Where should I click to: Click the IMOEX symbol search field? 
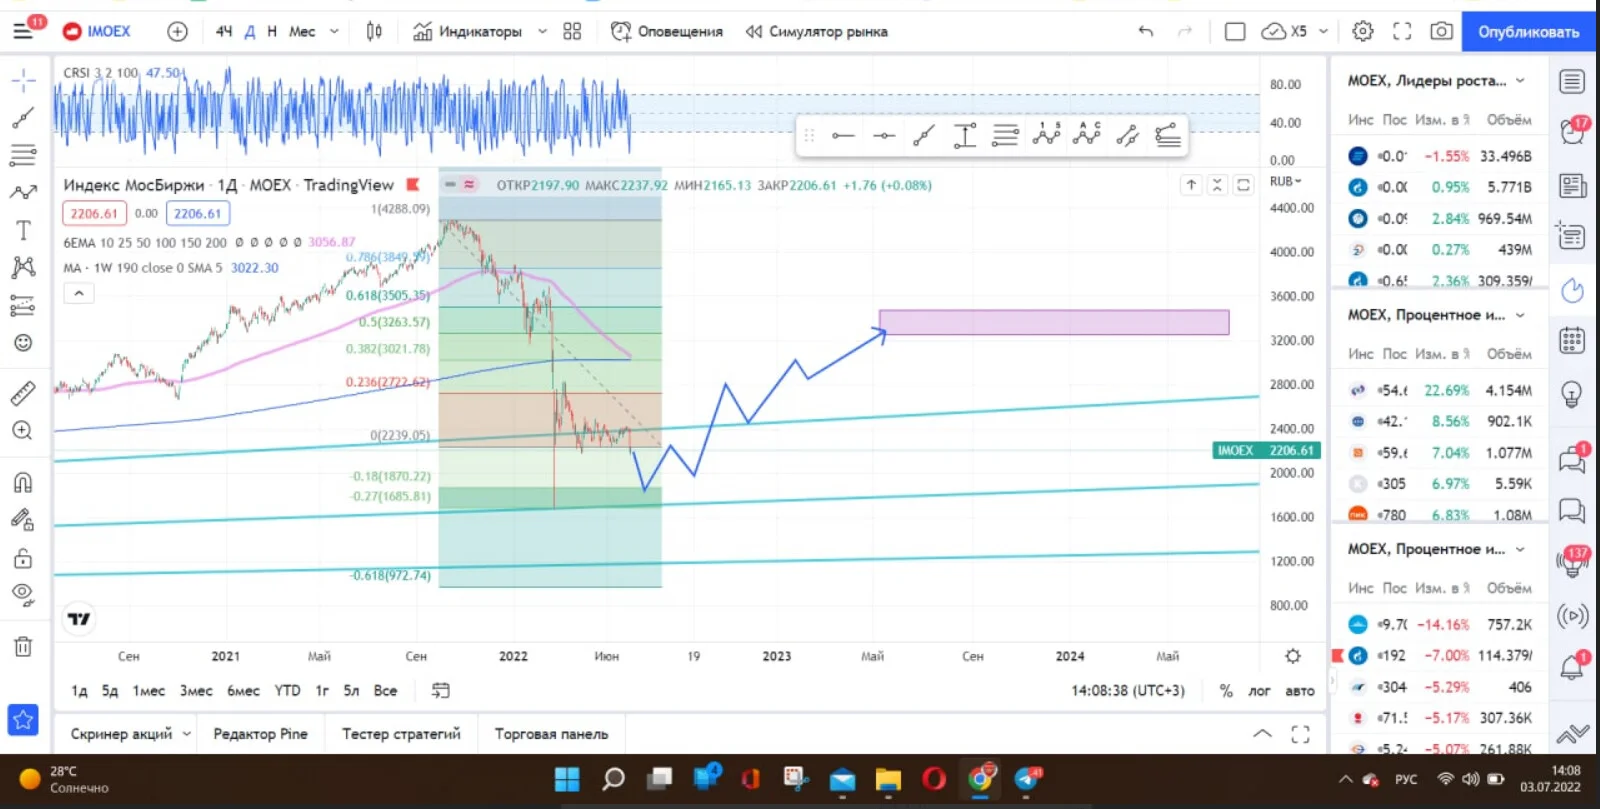[98, 31]
